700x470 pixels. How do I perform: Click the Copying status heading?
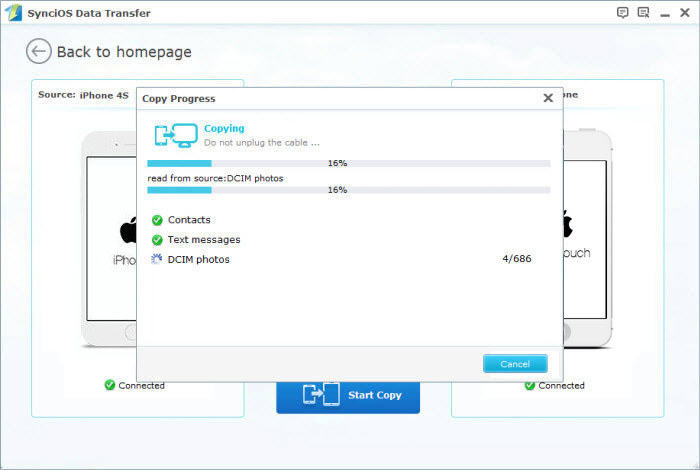224,129
